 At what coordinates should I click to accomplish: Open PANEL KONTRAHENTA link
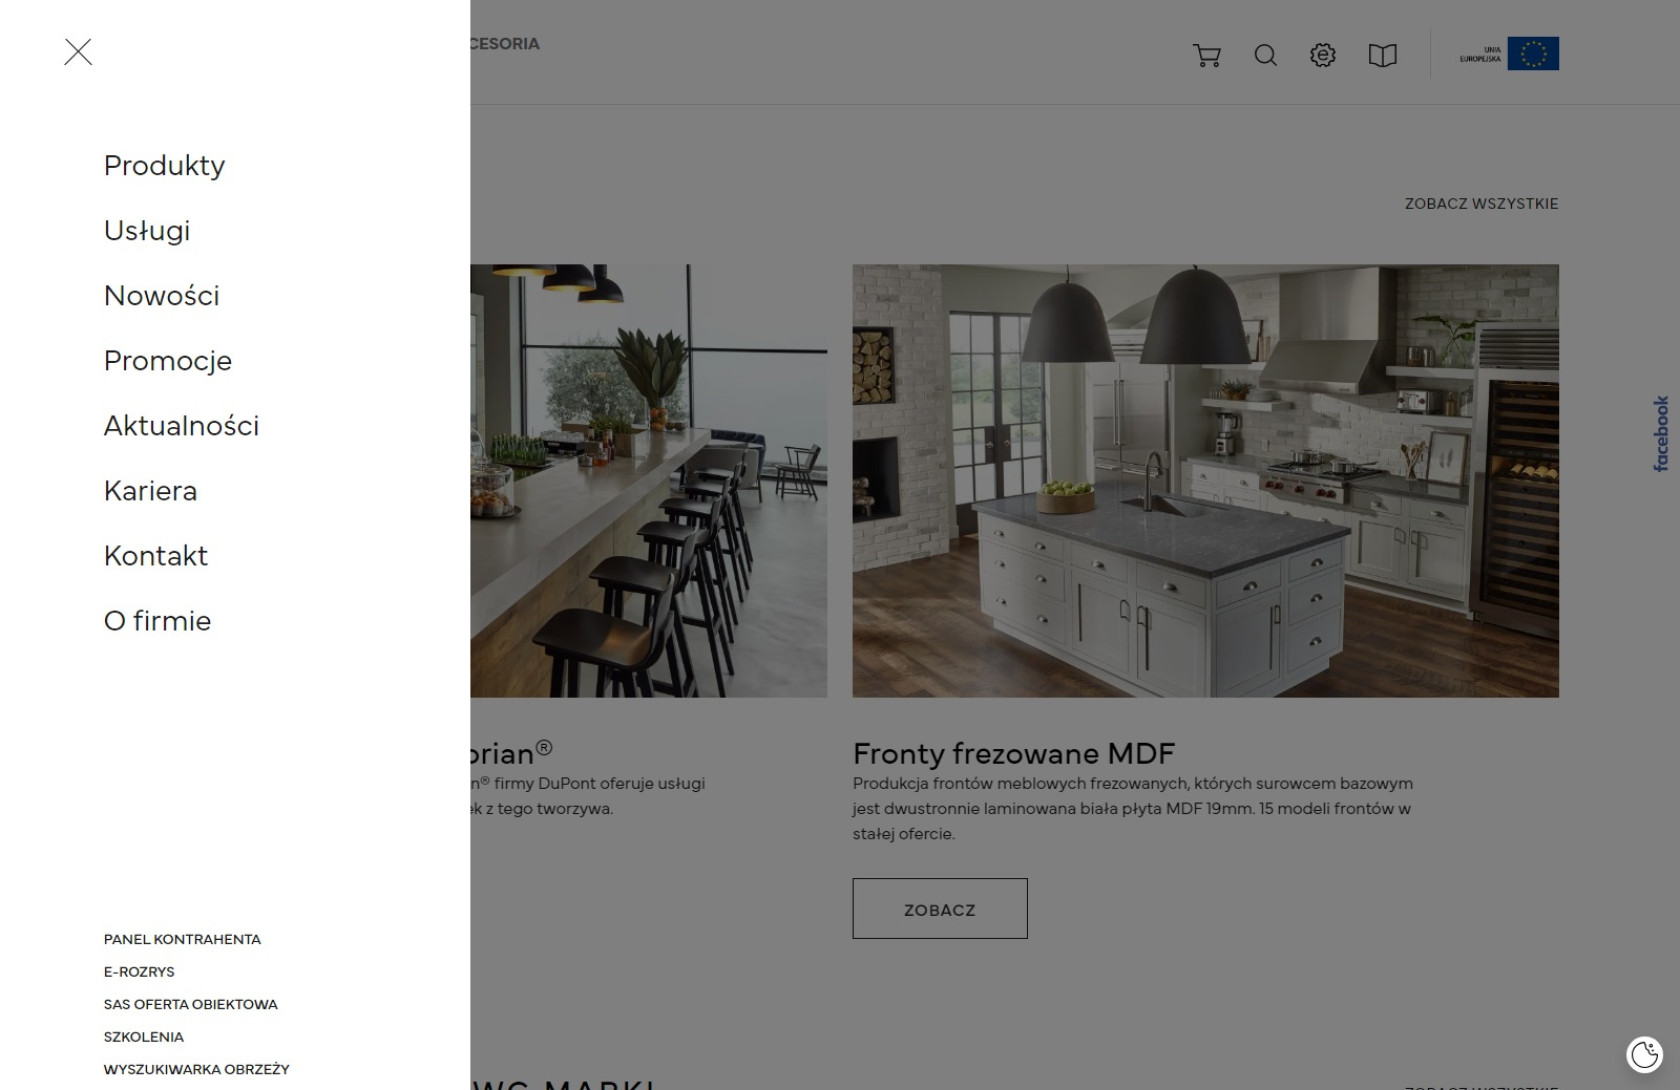click(182, 939)
